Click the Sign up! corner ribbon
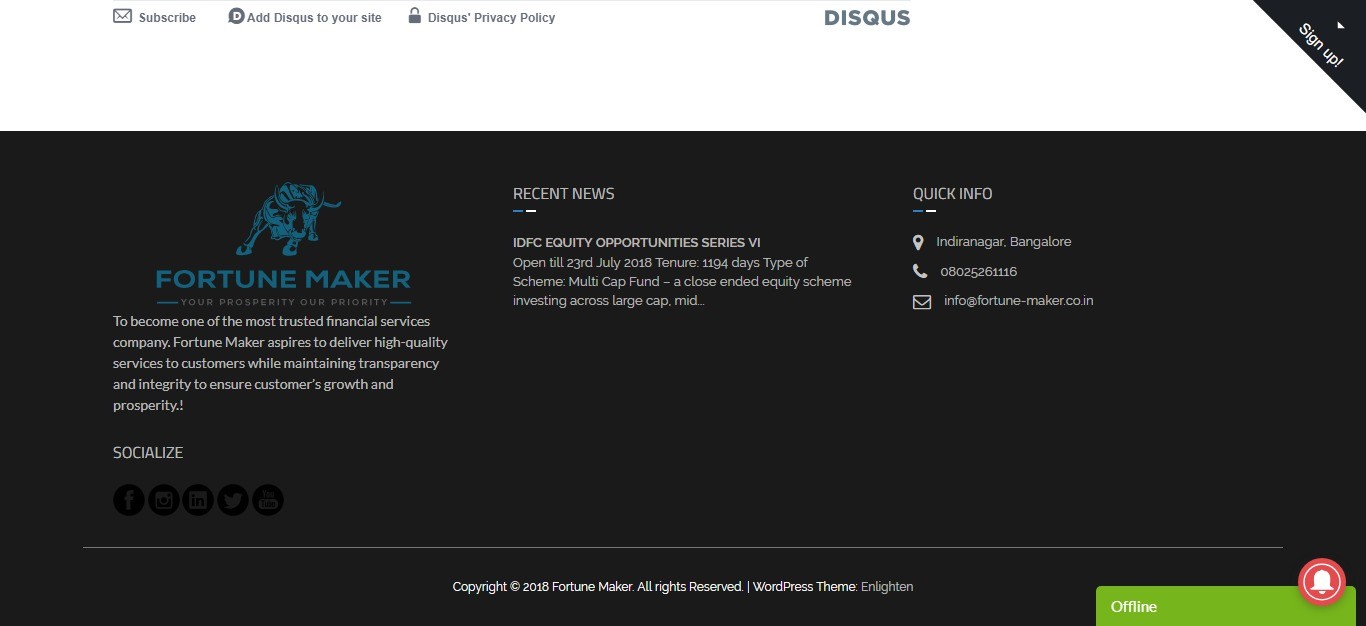This screenshot has width=1366, height=626. tap(1320, 45)
